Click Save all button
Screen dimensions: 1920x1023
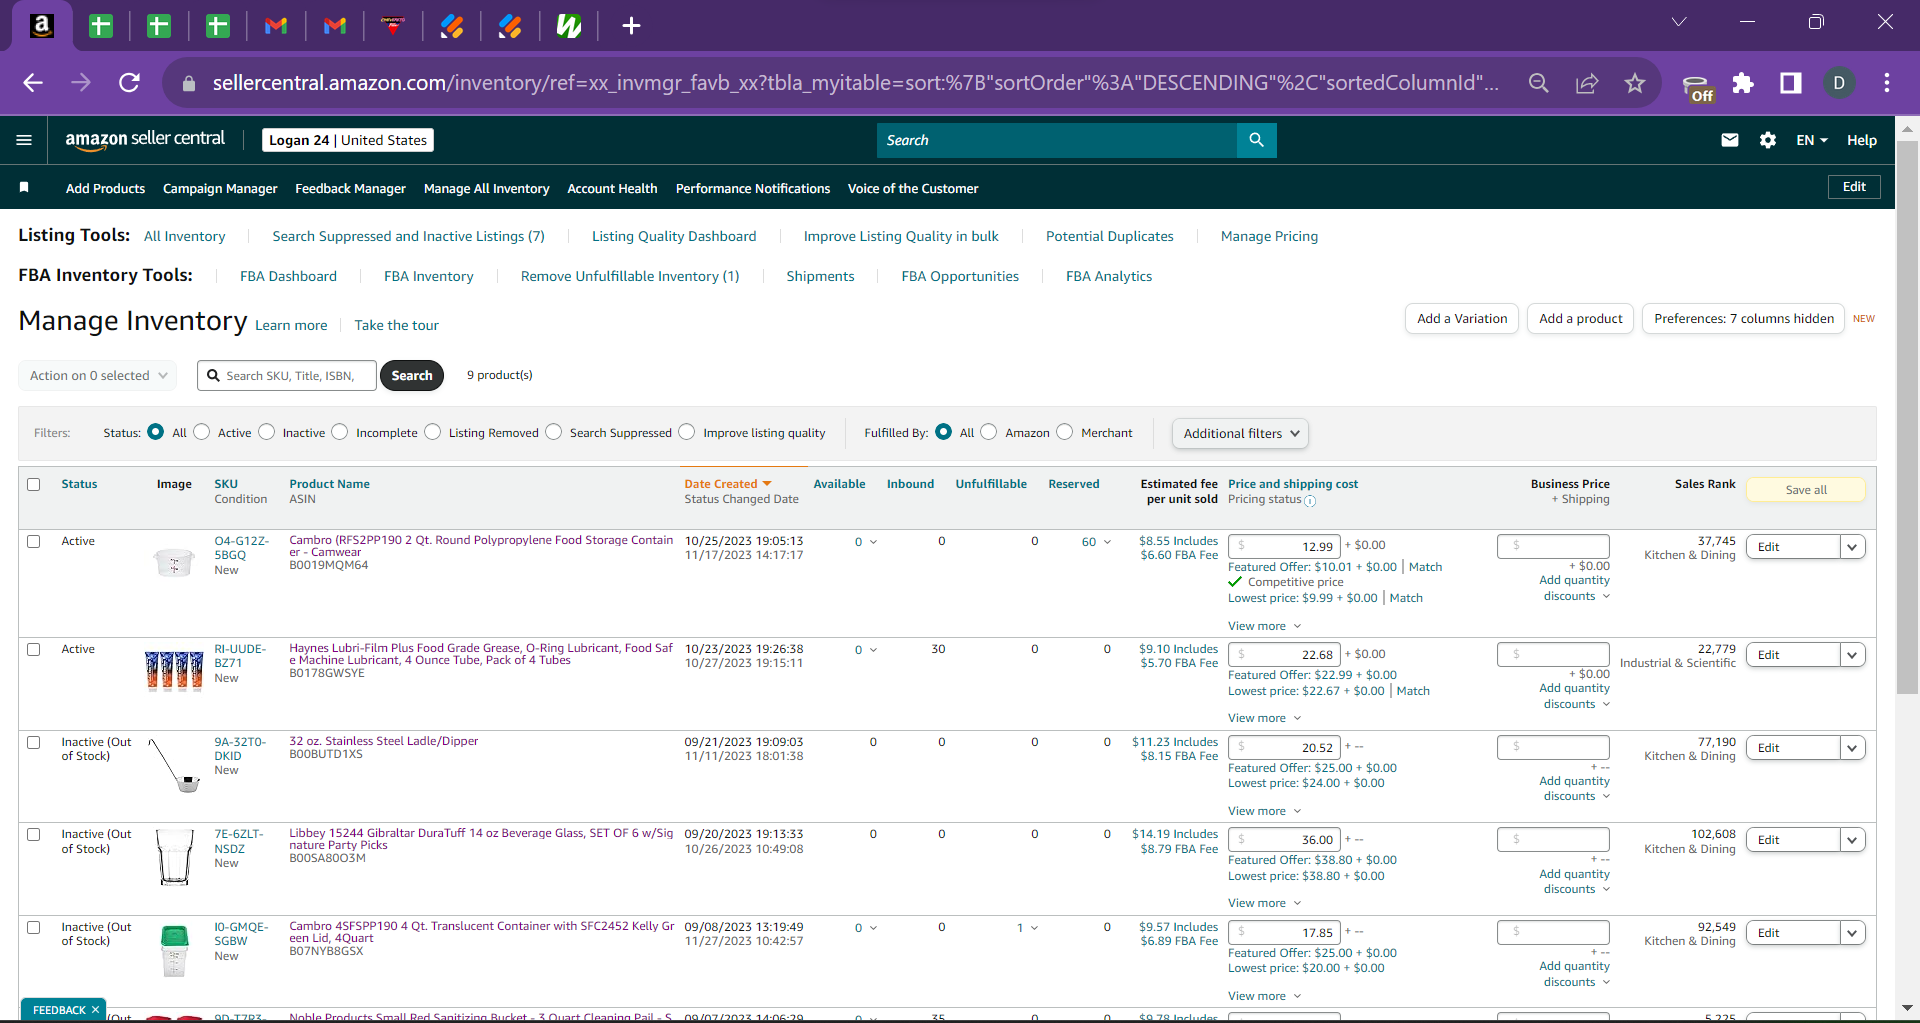pyautogui.click(x=1806, y=490)
